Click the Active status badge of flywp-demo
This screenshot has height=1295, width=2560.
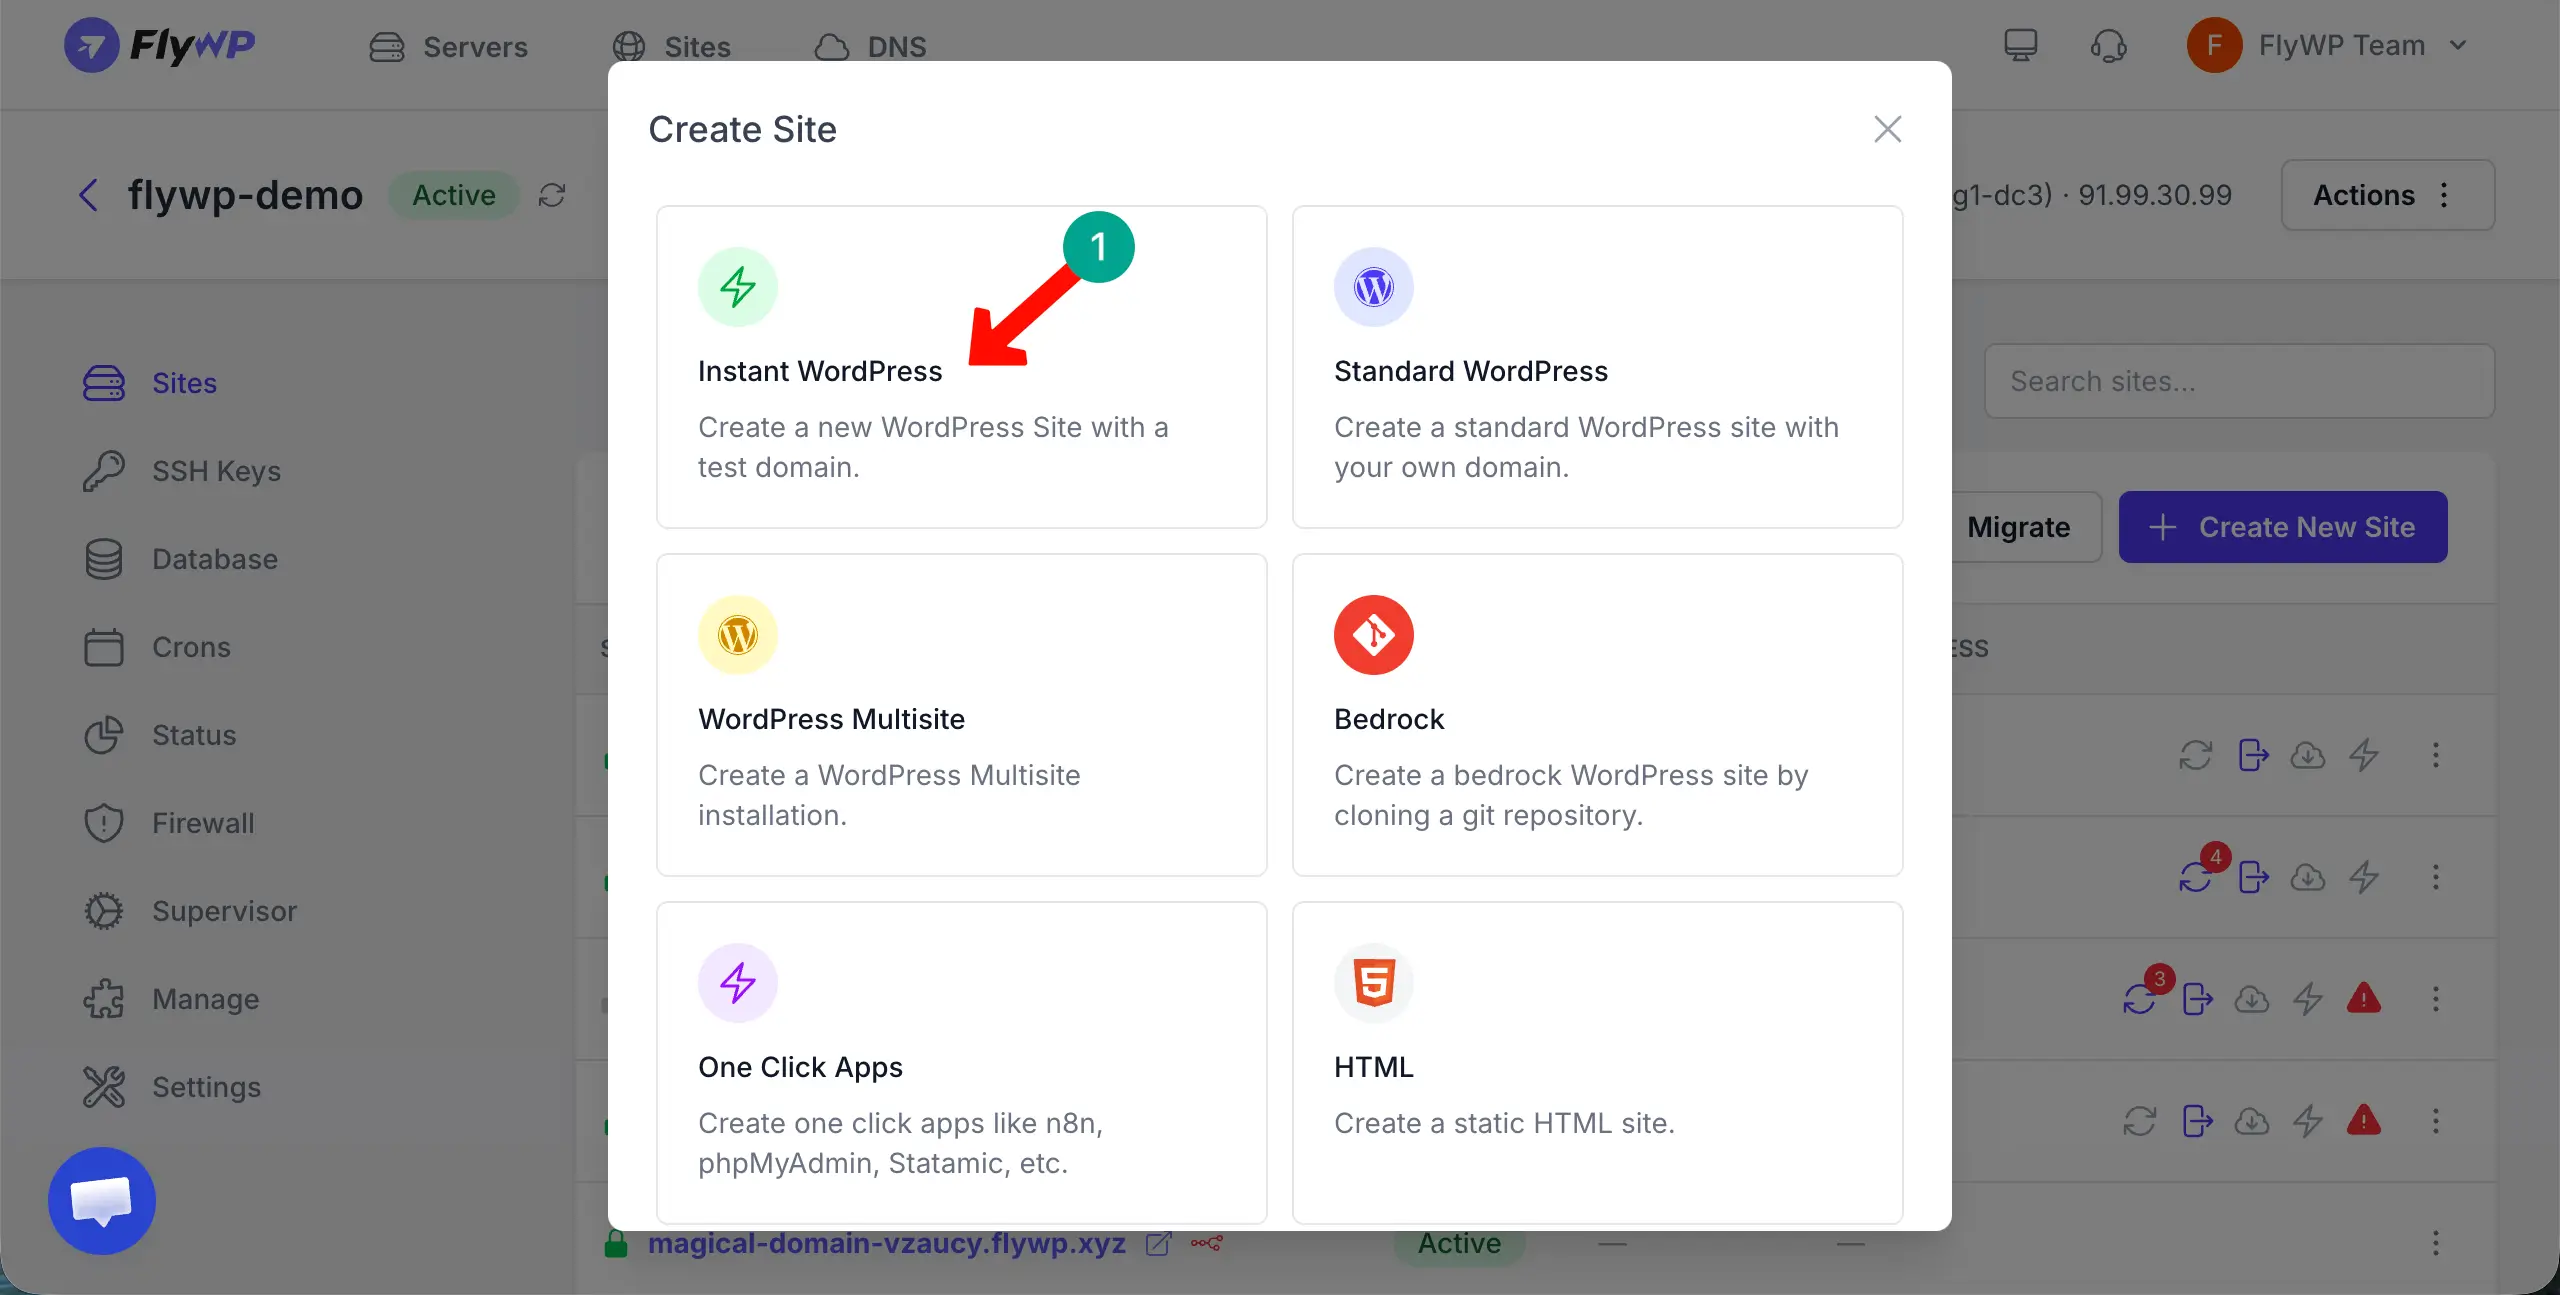point(454,195)
